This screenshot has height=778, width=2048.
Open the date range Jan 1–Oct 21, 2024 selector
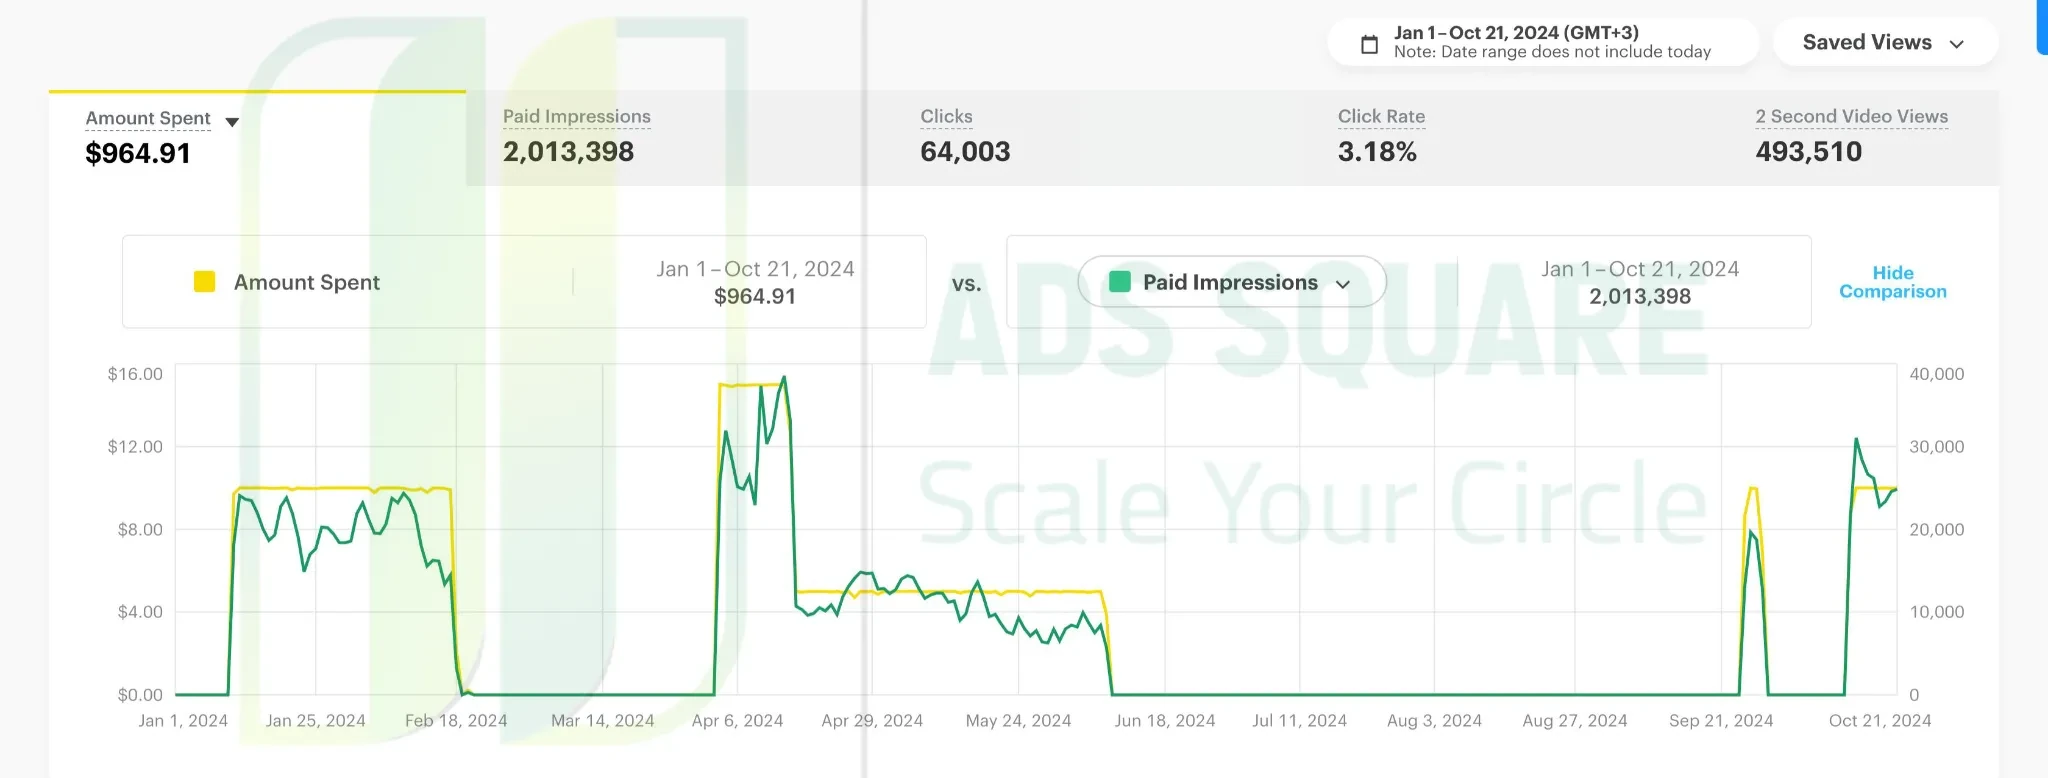(x=1543, y=43)
